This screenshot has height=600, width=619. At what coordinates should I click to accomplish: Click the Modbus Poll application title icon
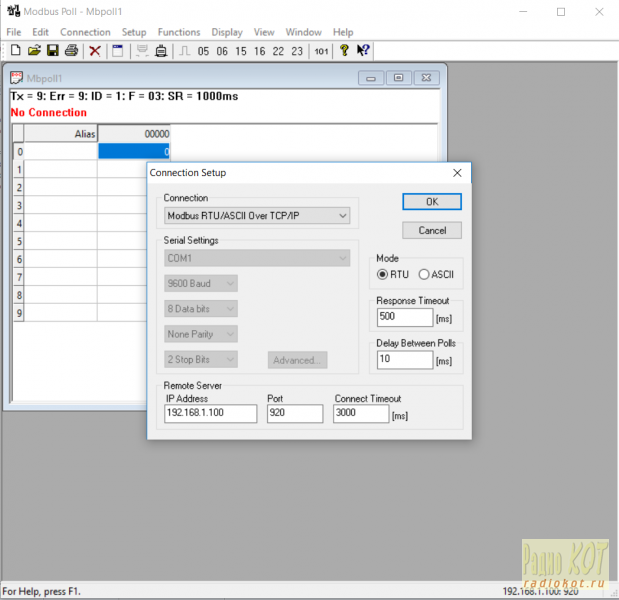pyautogui.click(x=13, y=11)
